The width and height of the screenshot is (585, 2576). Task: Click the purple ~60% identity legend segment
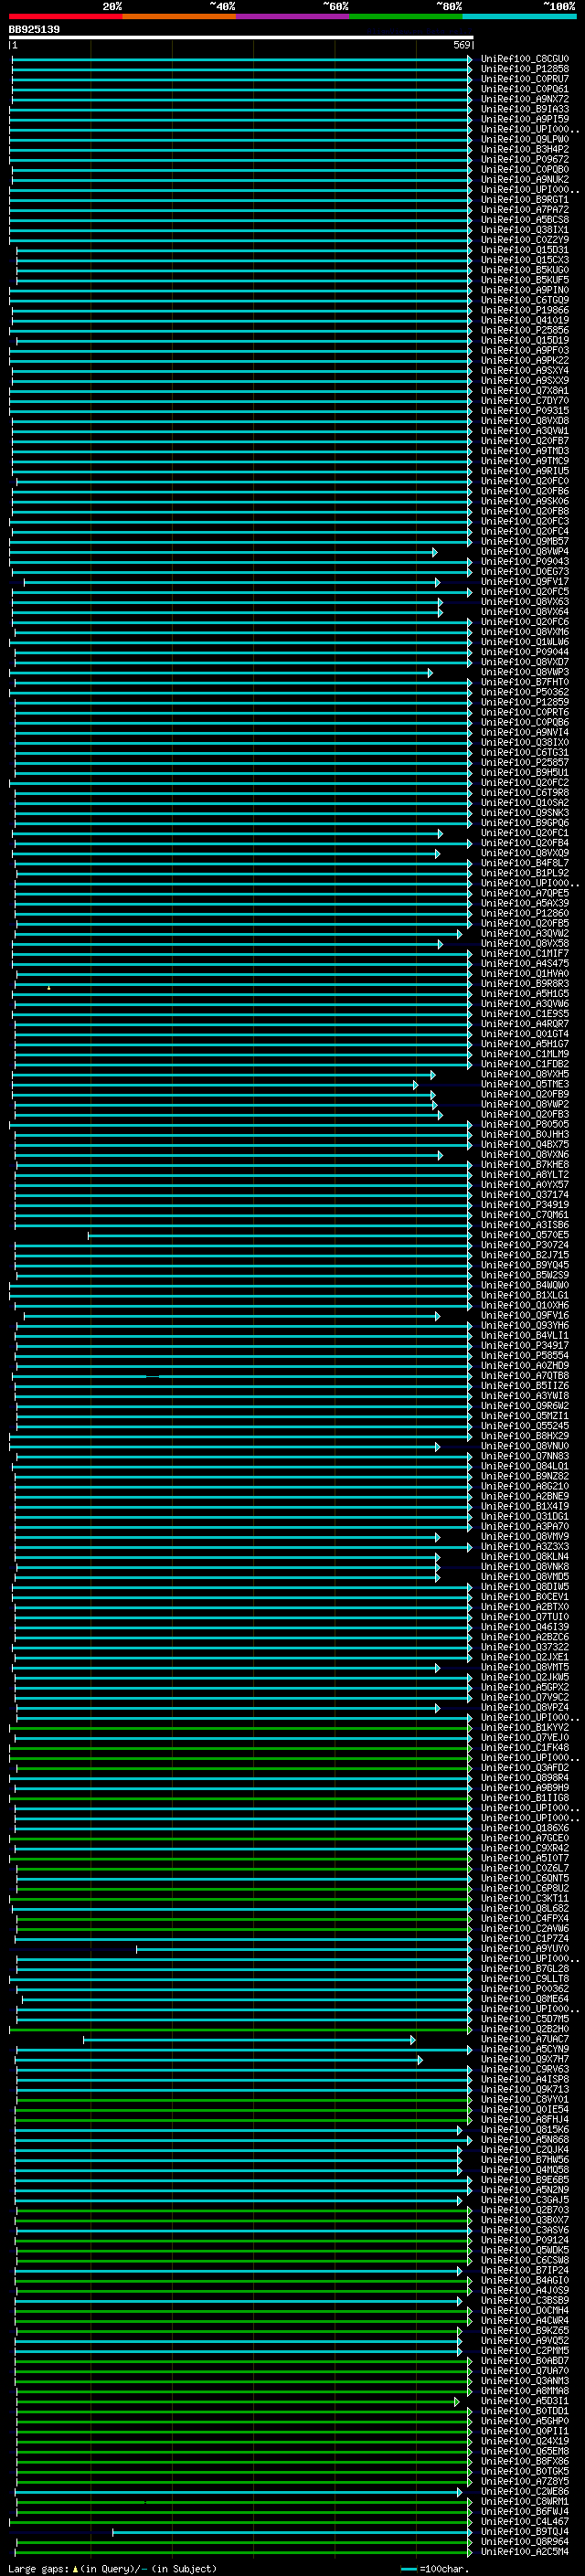[x=293, y=16]
